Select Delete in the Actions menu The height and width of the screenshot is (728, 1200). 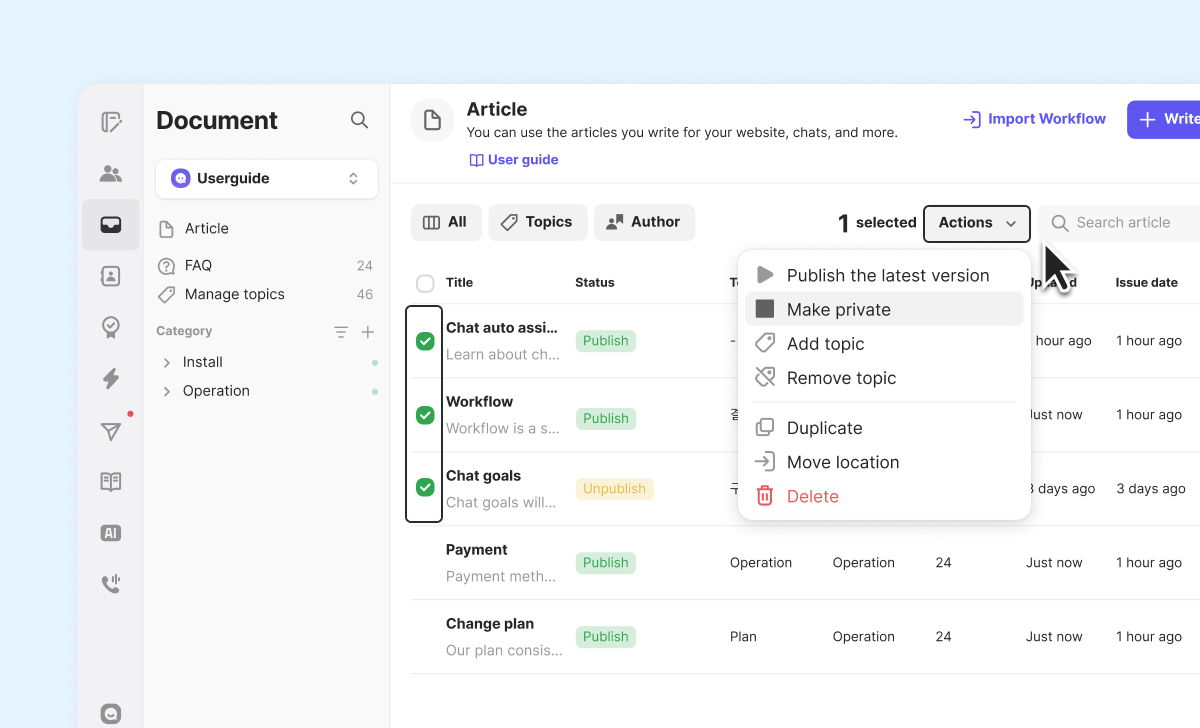pyautogui.click(x=812, y=496)
